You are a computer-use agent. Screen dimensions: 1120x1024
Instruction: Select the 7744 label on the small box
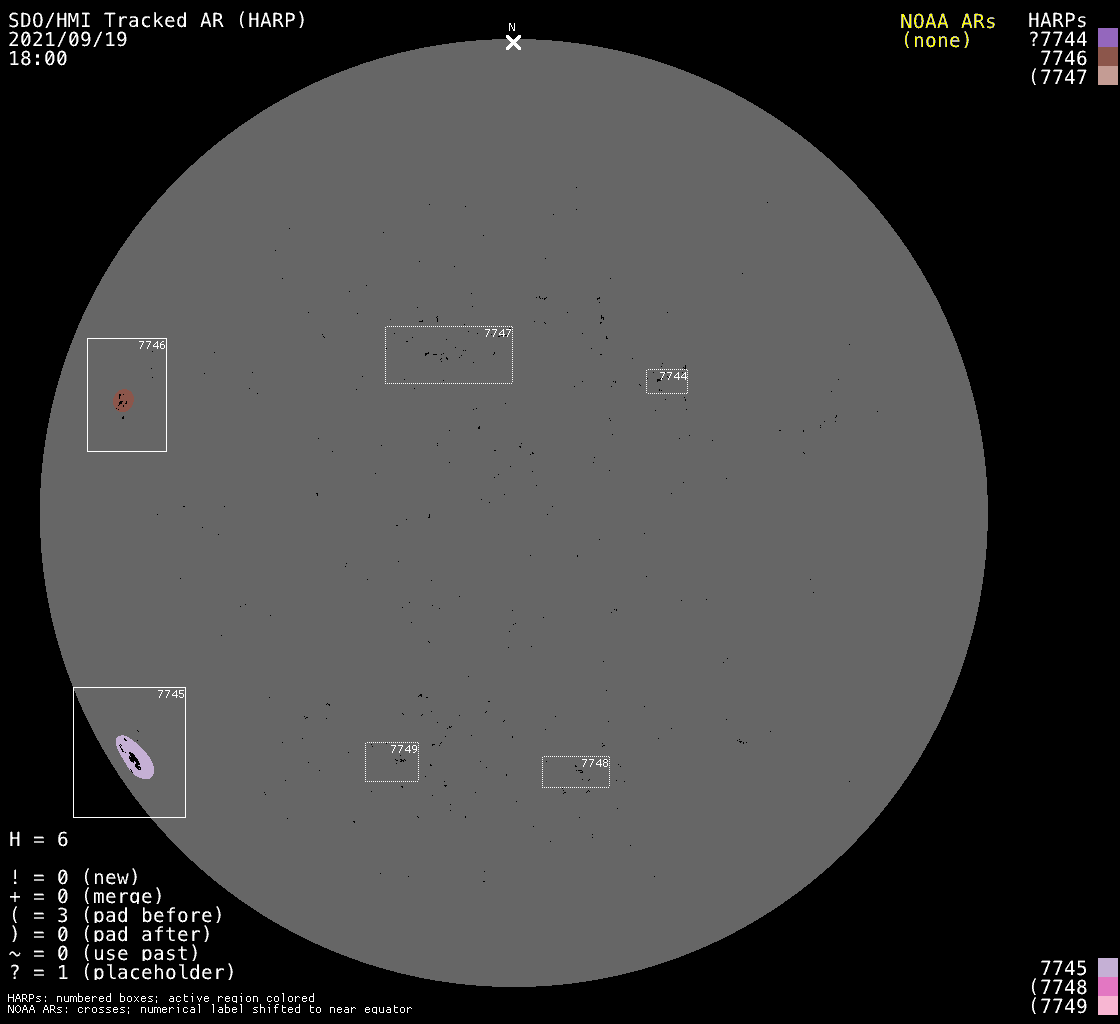pyautogui.click(x=673, y=376)
